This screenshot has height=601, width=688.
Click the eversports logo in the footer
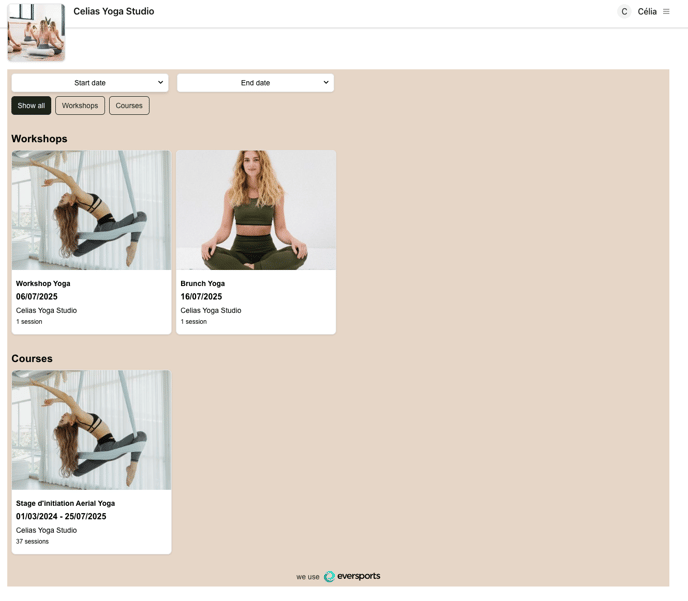352,576
